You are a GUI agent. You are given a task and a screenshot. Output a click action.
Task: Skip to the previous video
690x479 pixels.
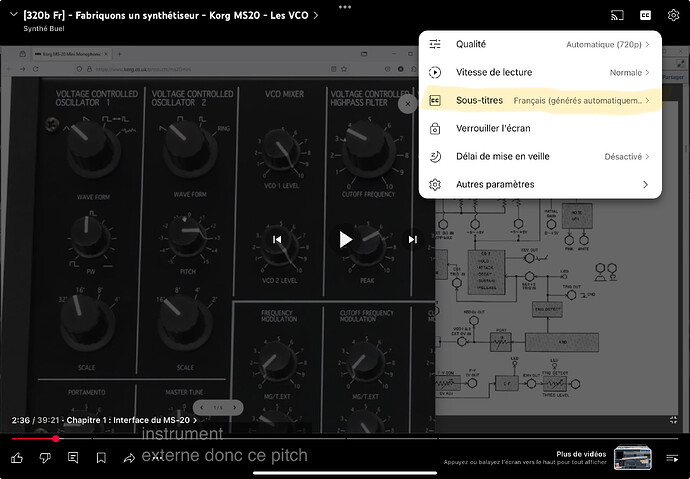[x=277, y=239]
